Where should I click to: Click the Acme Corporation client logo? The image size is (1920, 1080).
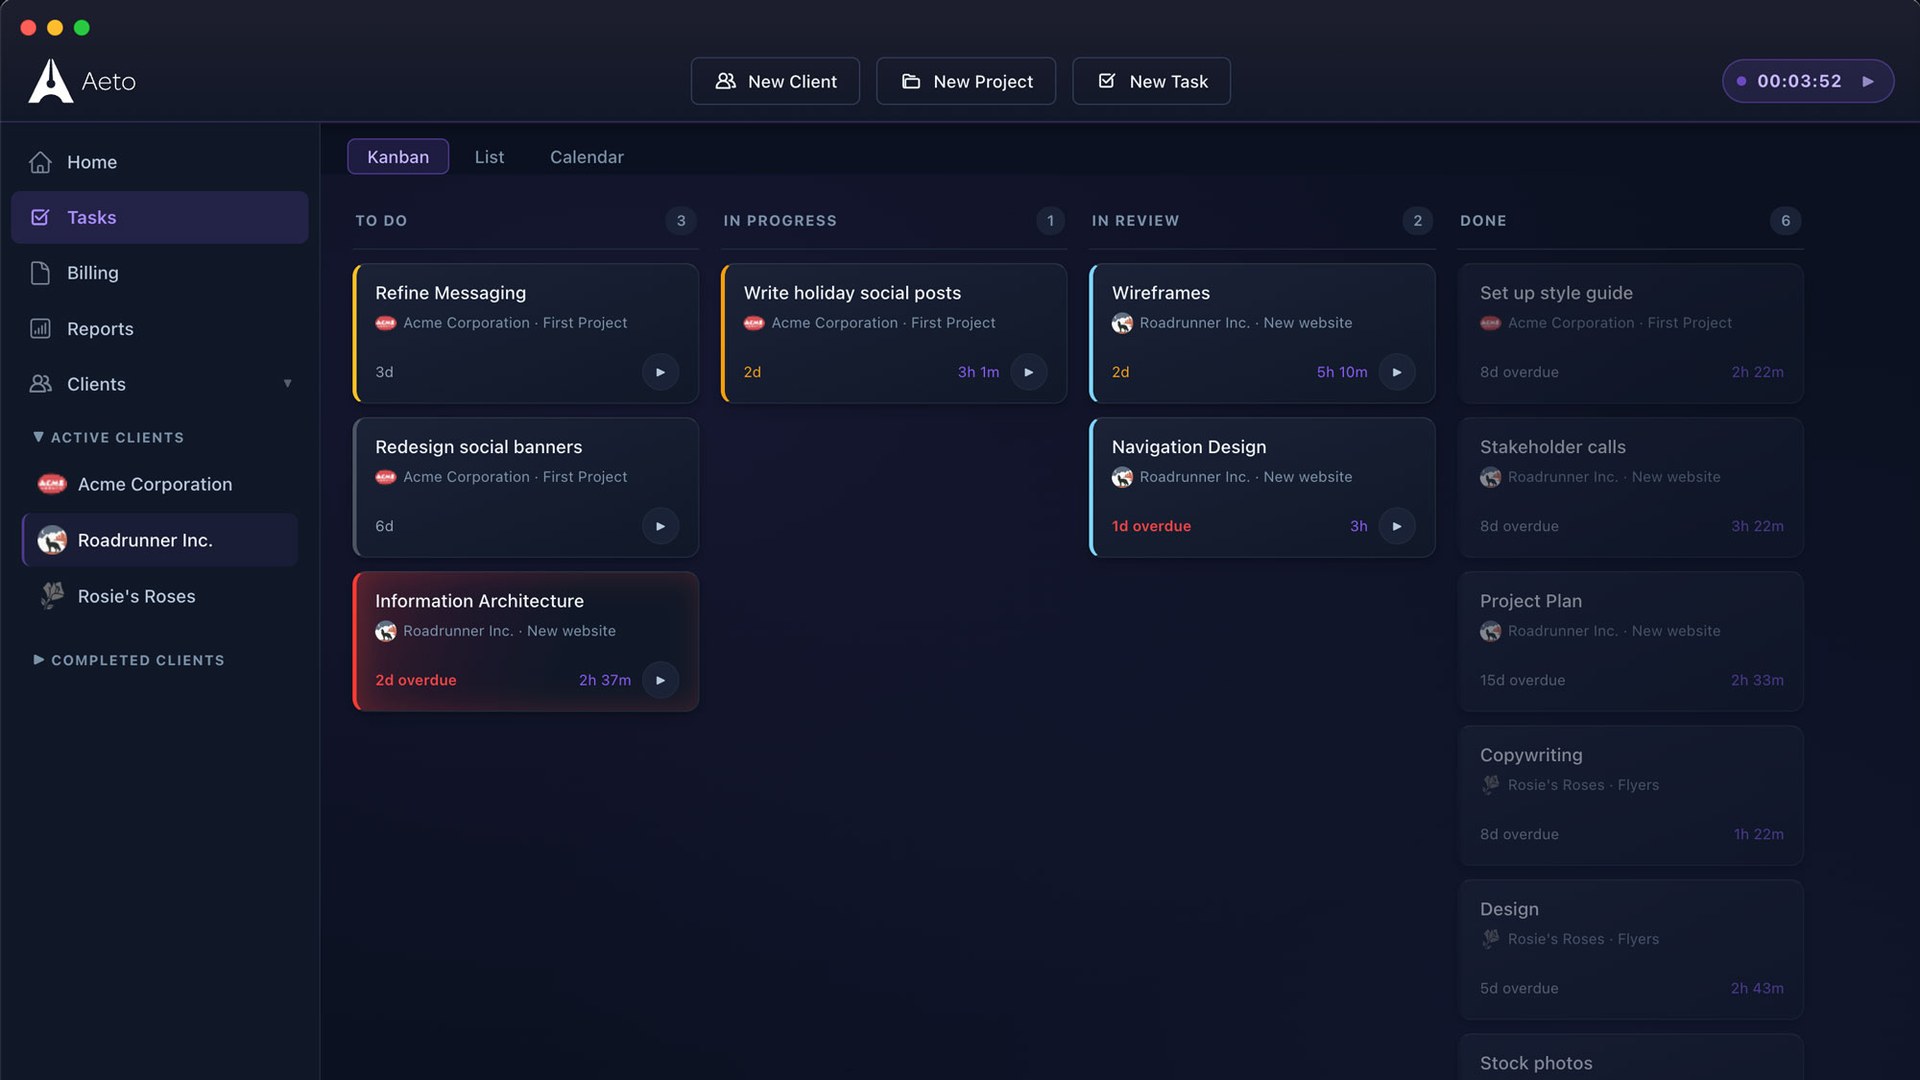52,484
